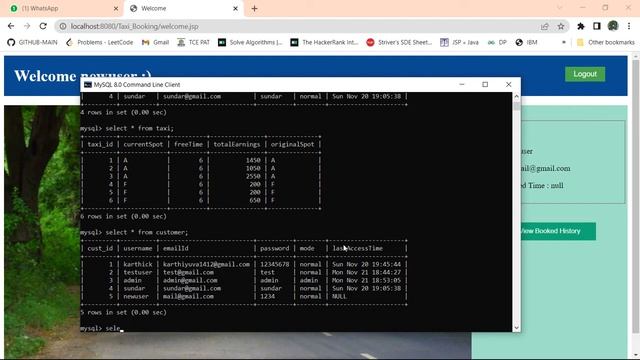This screenshot has height=360, width=640.
Task: Open the Chrome profile avatar
Action: click(x=613, y=26)
